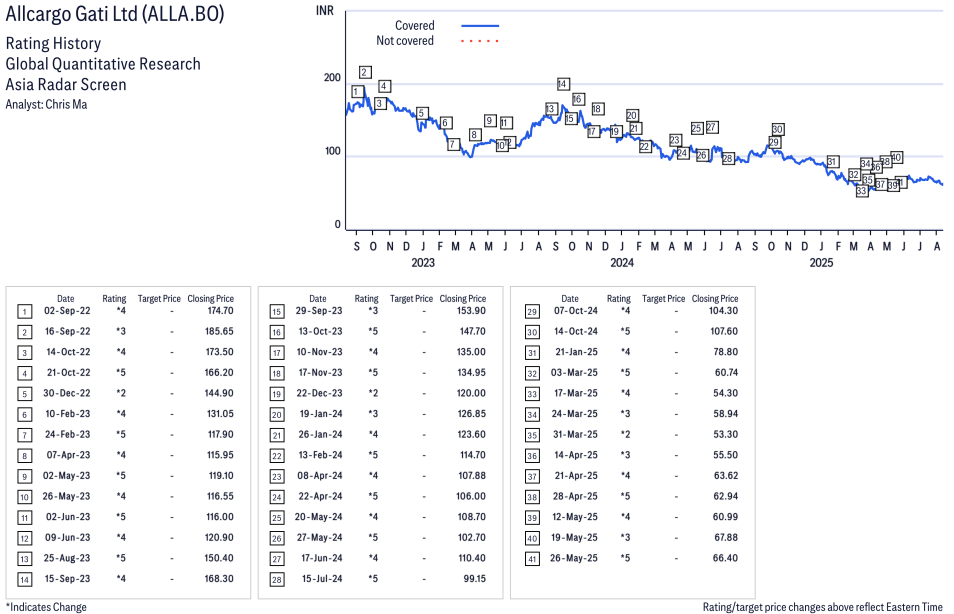Select the 'Covered' legend label
The image size is (954, 614).
[x=414, y=26]
